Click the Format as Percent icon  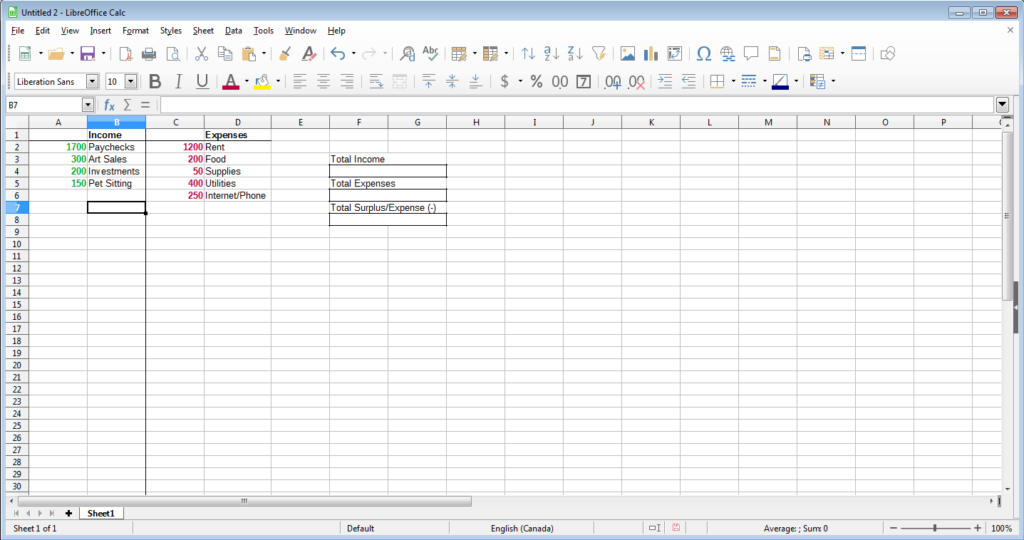536,82
